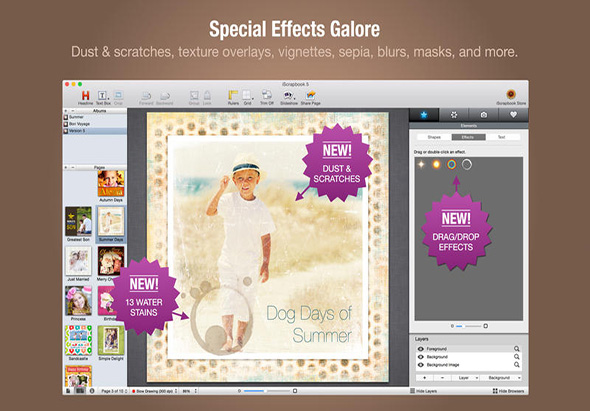
Task: Select the Text segment in Elements
Action: click(503, 137)
